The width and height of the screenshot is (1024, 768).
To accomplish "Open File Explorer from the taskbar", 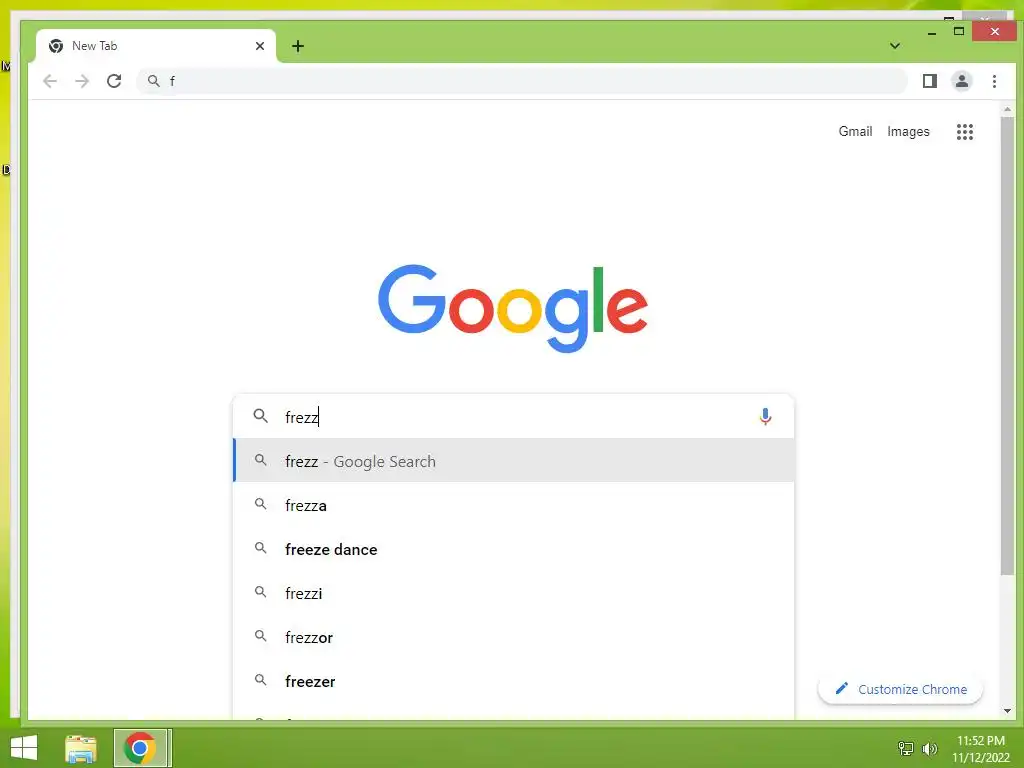I will [81, 748].
